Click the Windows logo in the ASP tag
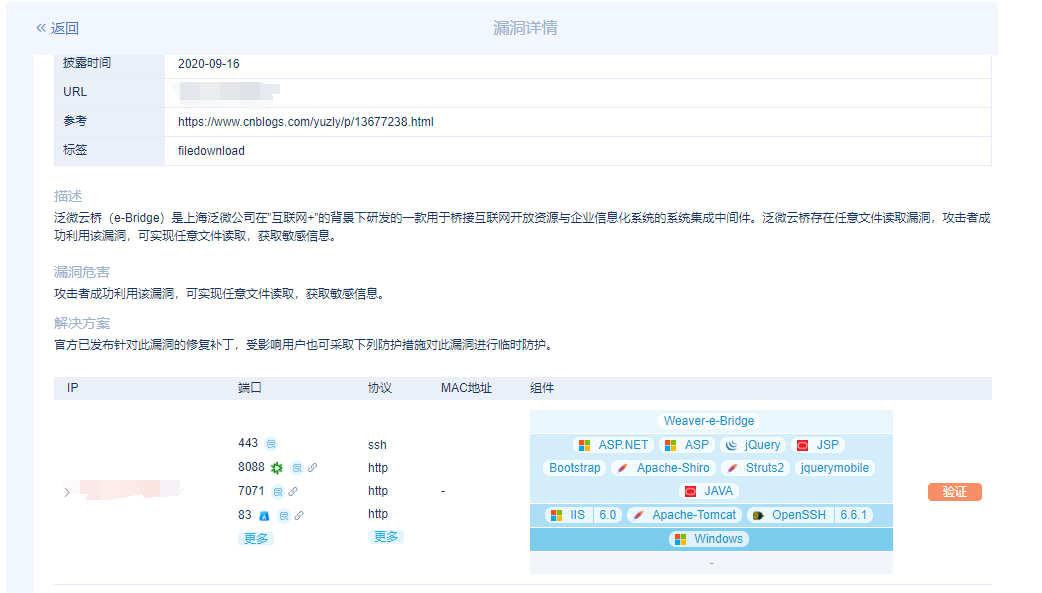This screenshot has height=593, width=1042. pyautogui.click(x=671, y=445)
